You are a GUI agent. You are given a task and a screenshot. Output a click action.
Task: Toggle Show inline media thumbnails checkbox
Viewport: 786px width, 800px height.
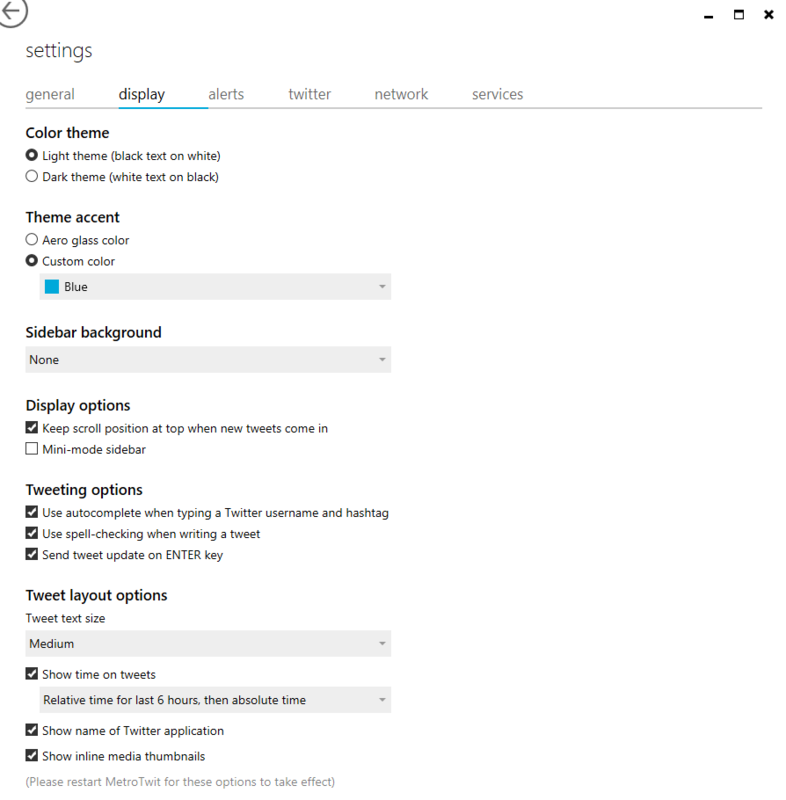point(32,756)
